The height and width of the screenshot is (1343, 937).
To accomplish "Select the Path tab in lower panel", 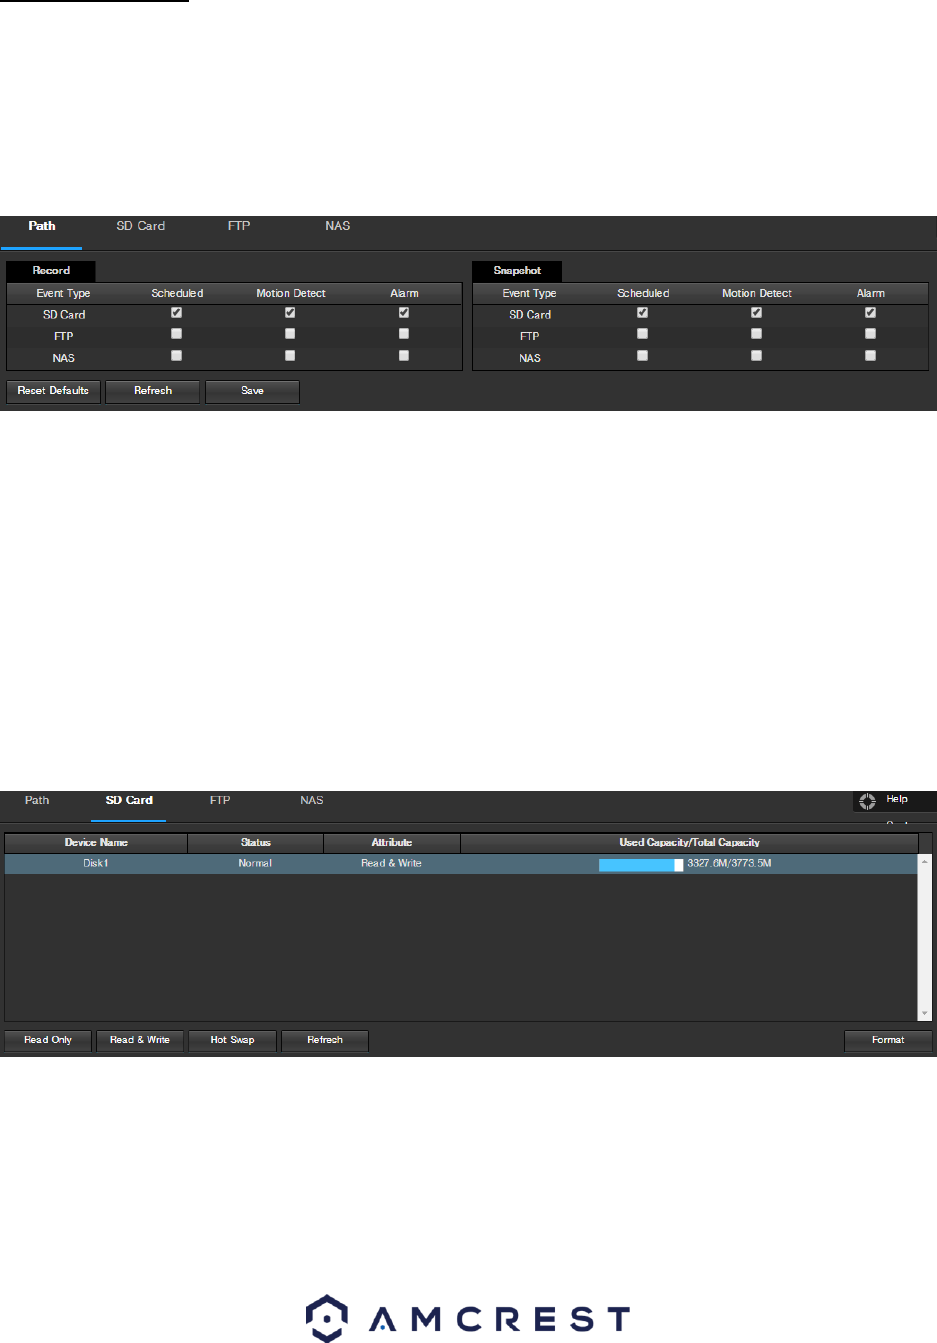I will coord(37,800).
